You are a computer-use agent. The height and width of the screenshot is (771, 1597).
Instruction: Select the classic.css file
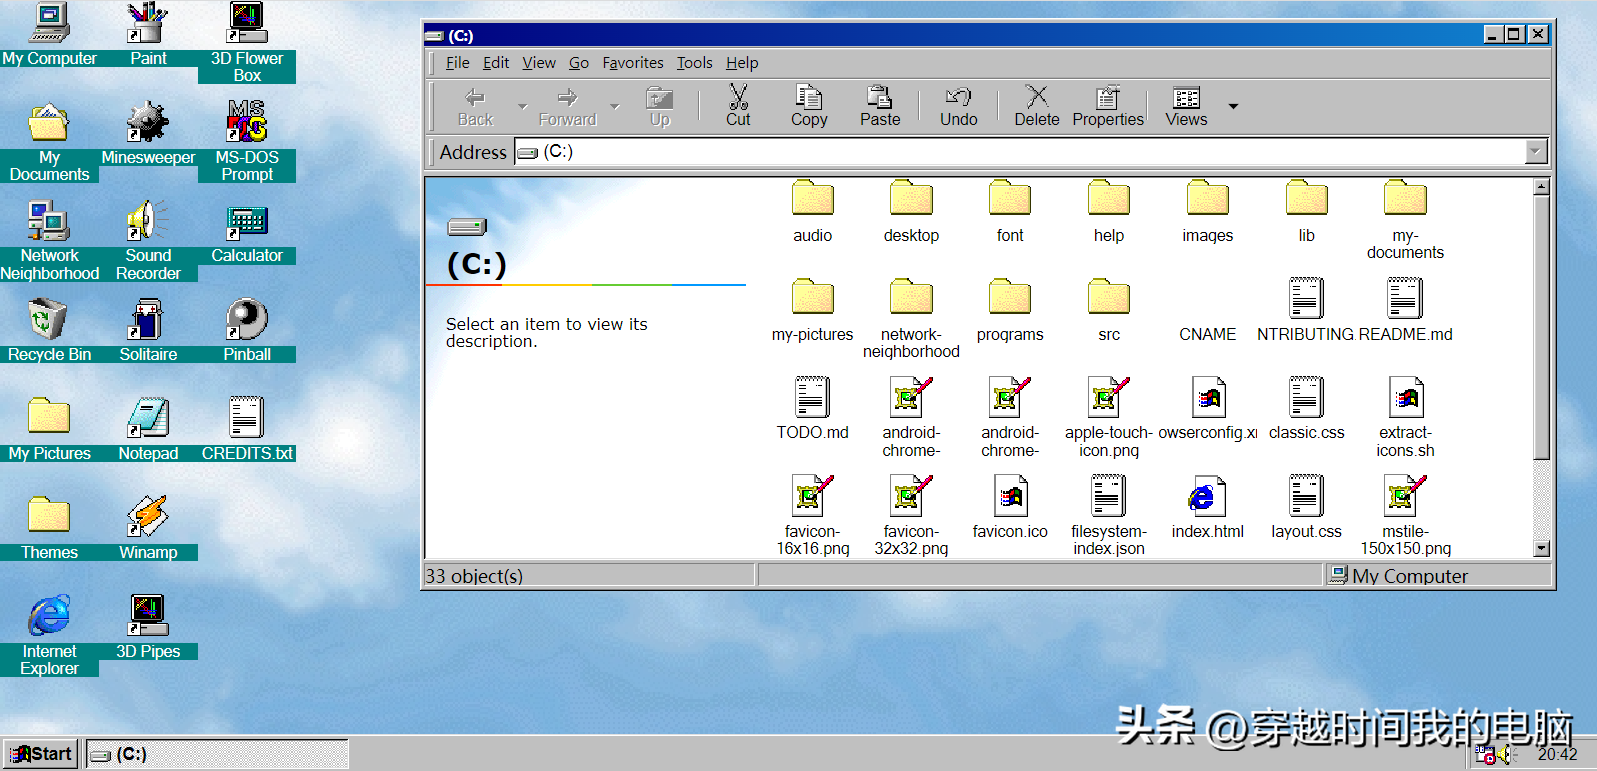(x=1306, y=409)
